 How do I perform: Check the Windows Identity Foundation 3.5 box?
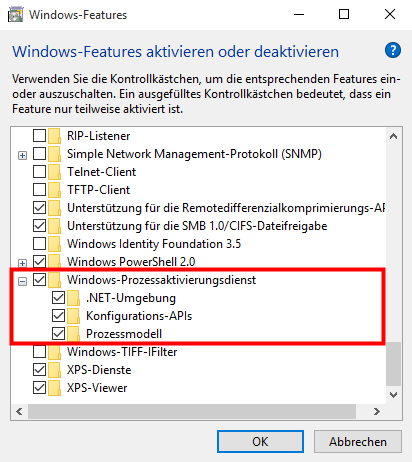[x=39, y=244]
